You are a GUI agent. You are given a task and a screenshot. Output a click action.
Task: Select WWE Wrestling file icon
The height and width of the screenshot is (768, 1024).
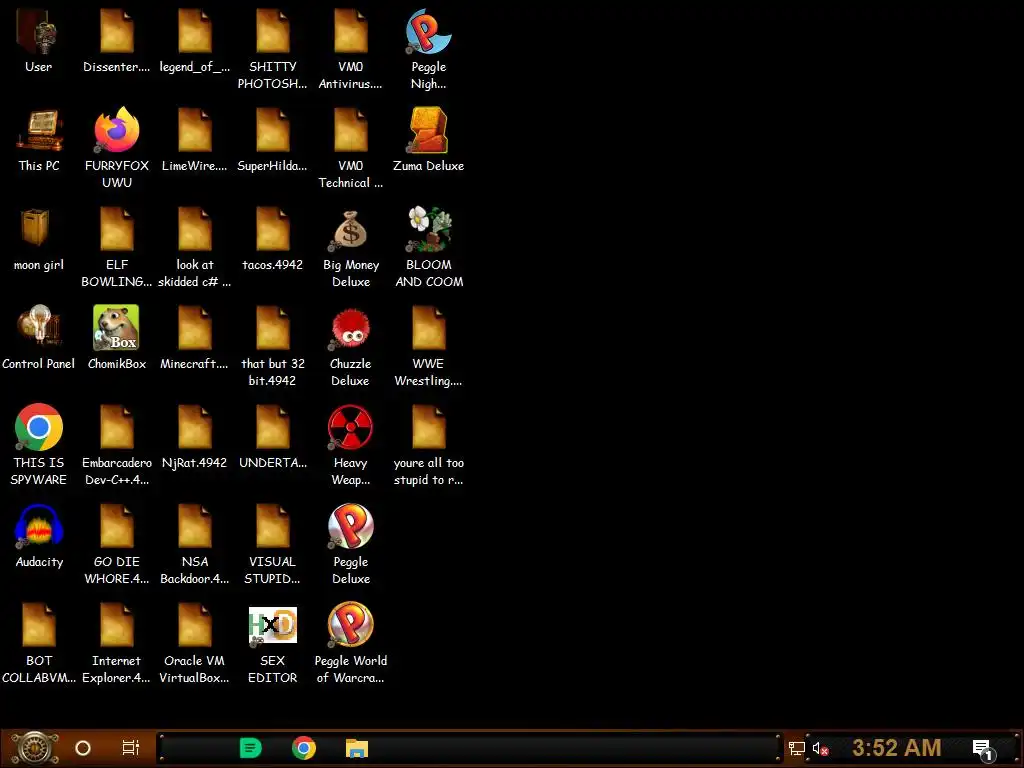(x=428, y=328)
